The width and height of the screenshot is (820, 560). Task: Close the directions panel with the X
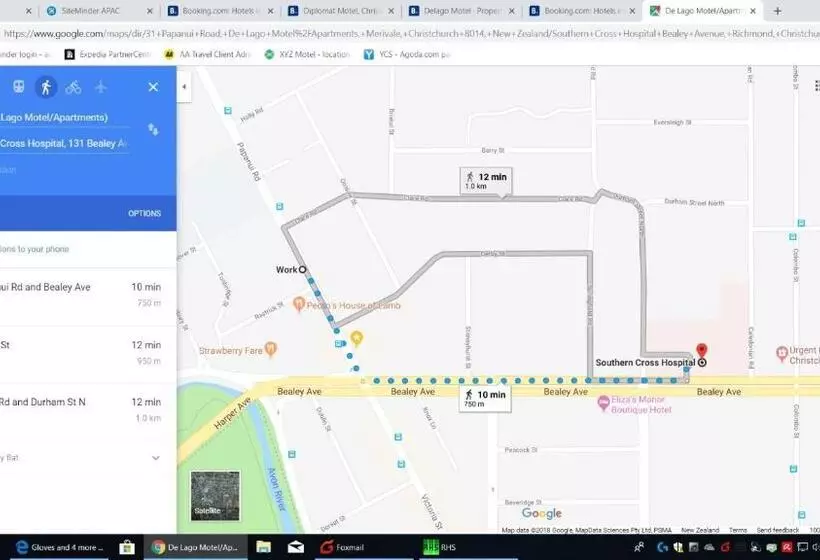pyautogui.click(x=153, y=87)
